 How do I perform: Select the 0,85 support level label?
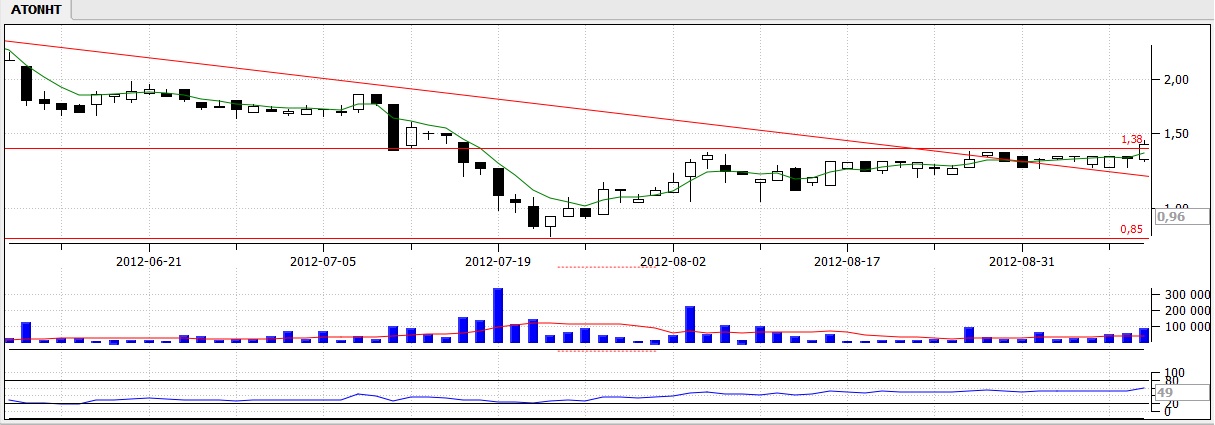1131,229
